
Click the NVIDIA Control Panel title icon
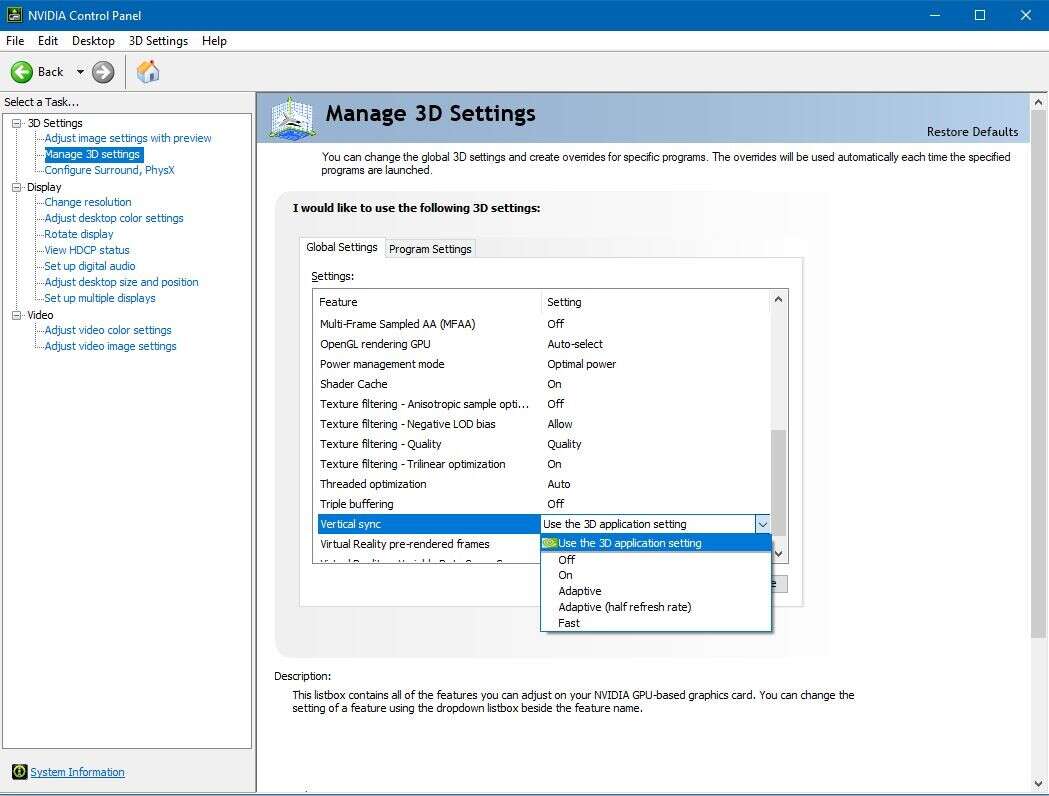[14, 15]
